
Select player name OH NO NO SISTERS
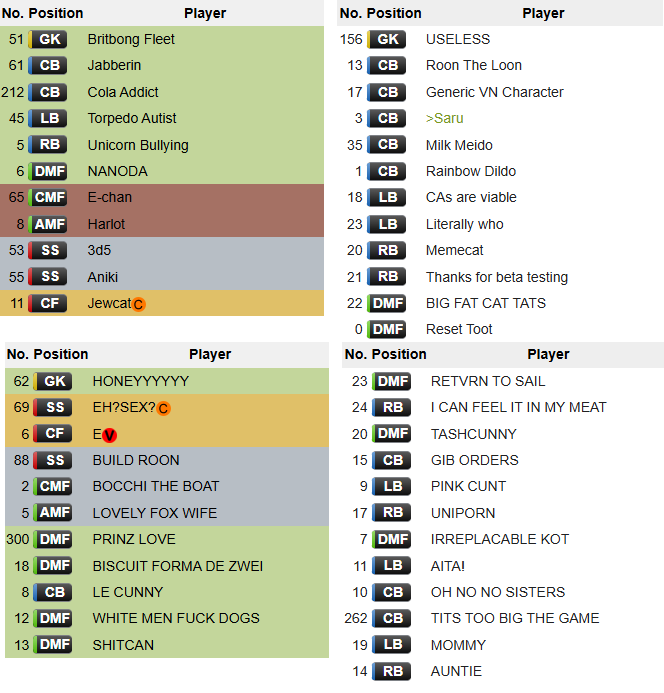(498, 592)
